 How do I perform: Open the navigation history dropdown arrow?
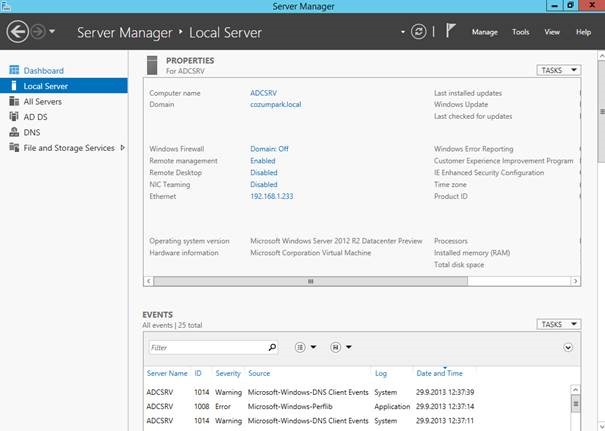52,32
